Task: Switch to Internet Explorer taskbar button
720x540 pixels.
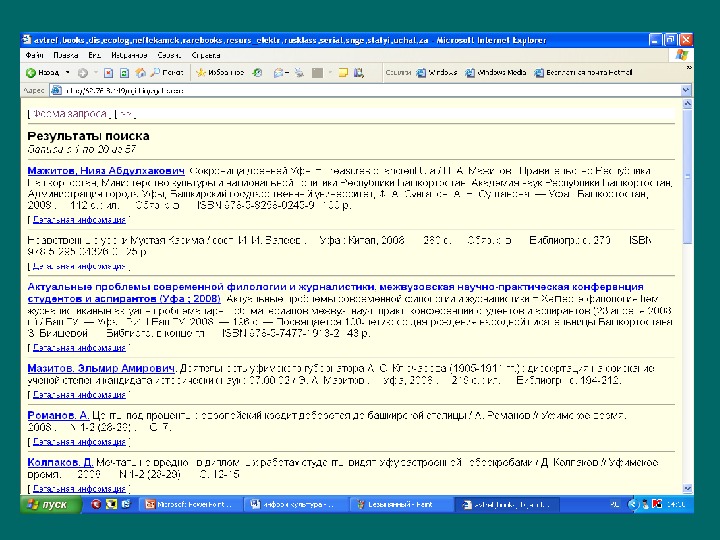Action: pos(506,504)
